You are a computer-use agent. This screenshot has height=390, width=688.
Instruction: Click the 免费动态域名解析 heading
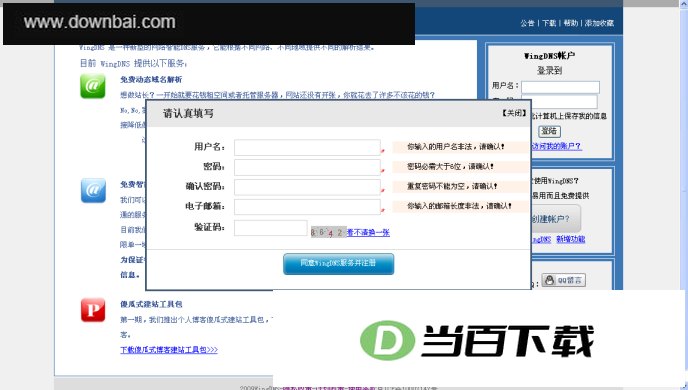[x=151, y=79]
